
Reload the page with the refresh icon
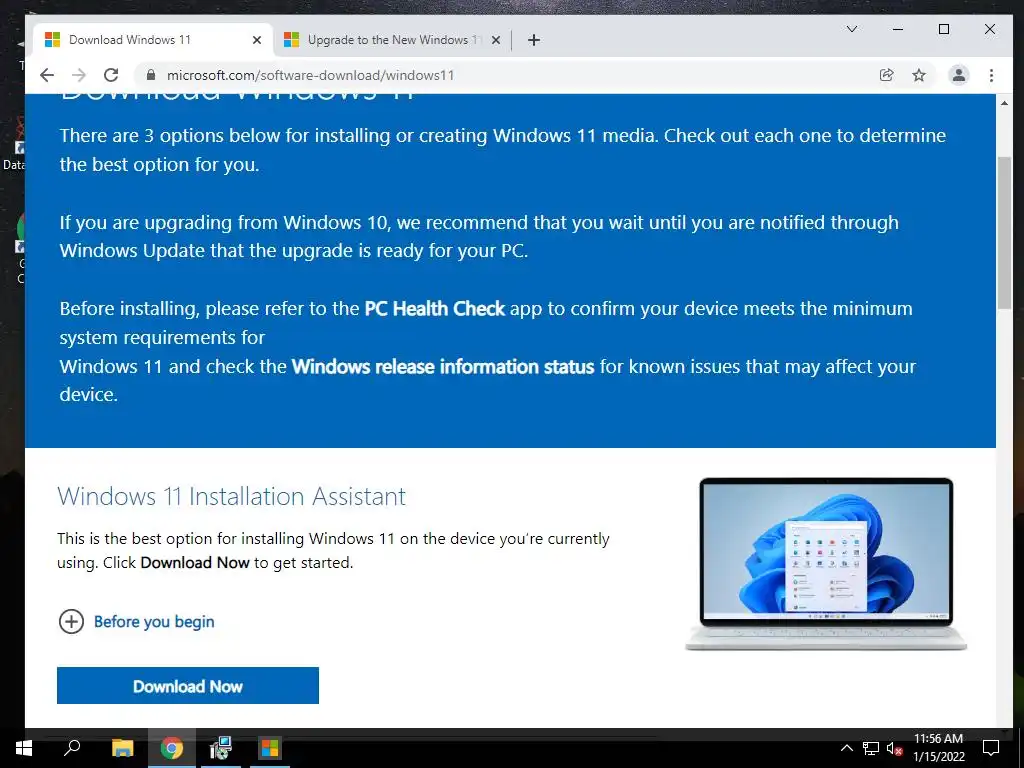pyautogui.click(x=111, y=75)
